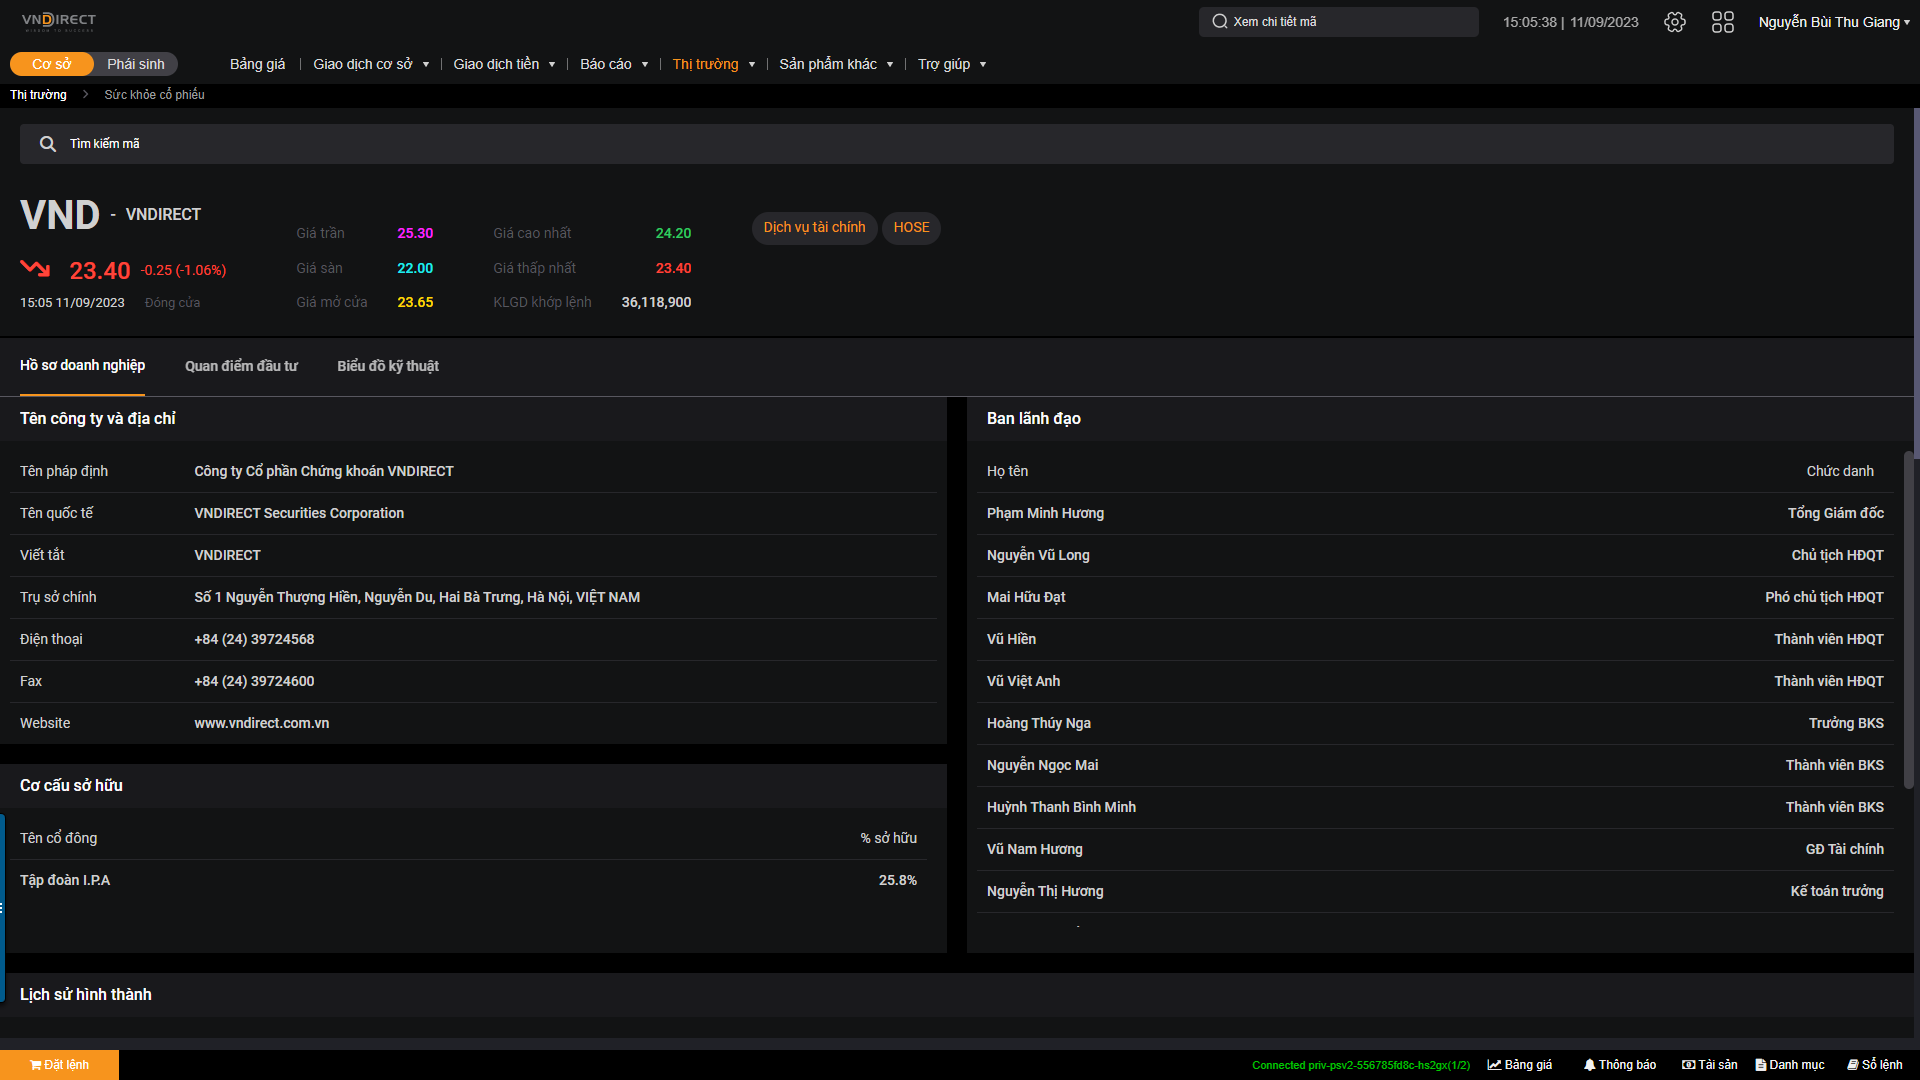The width and height of the screenshot is (1920, 1080).
Task: Click shareholder 'Tập đoàn I.P.A'
Action: [65, 880]
